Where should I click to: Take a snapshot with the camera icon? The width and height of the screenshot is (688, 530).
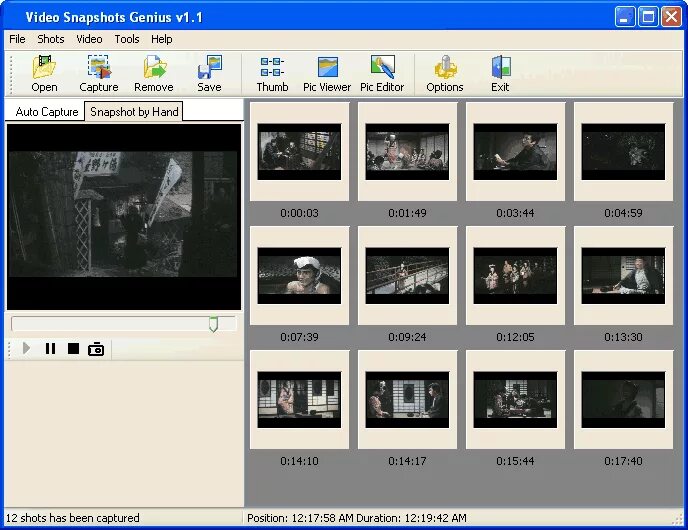pyautogui.click(x=96, y=349)
